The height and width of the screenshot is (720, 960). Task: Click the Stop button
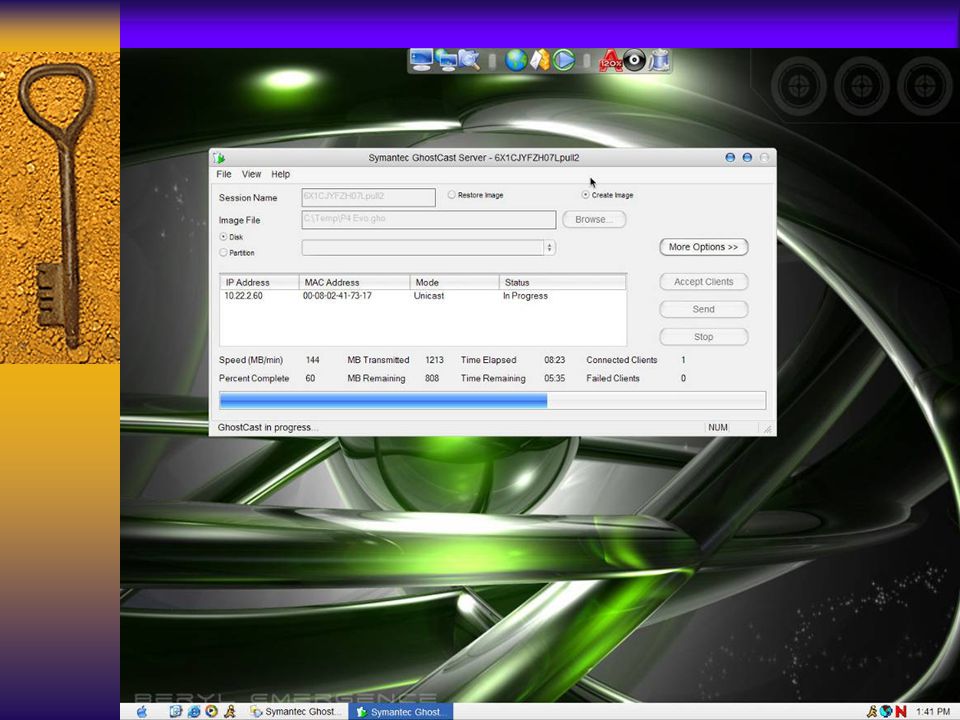click(x=703, y=337)
